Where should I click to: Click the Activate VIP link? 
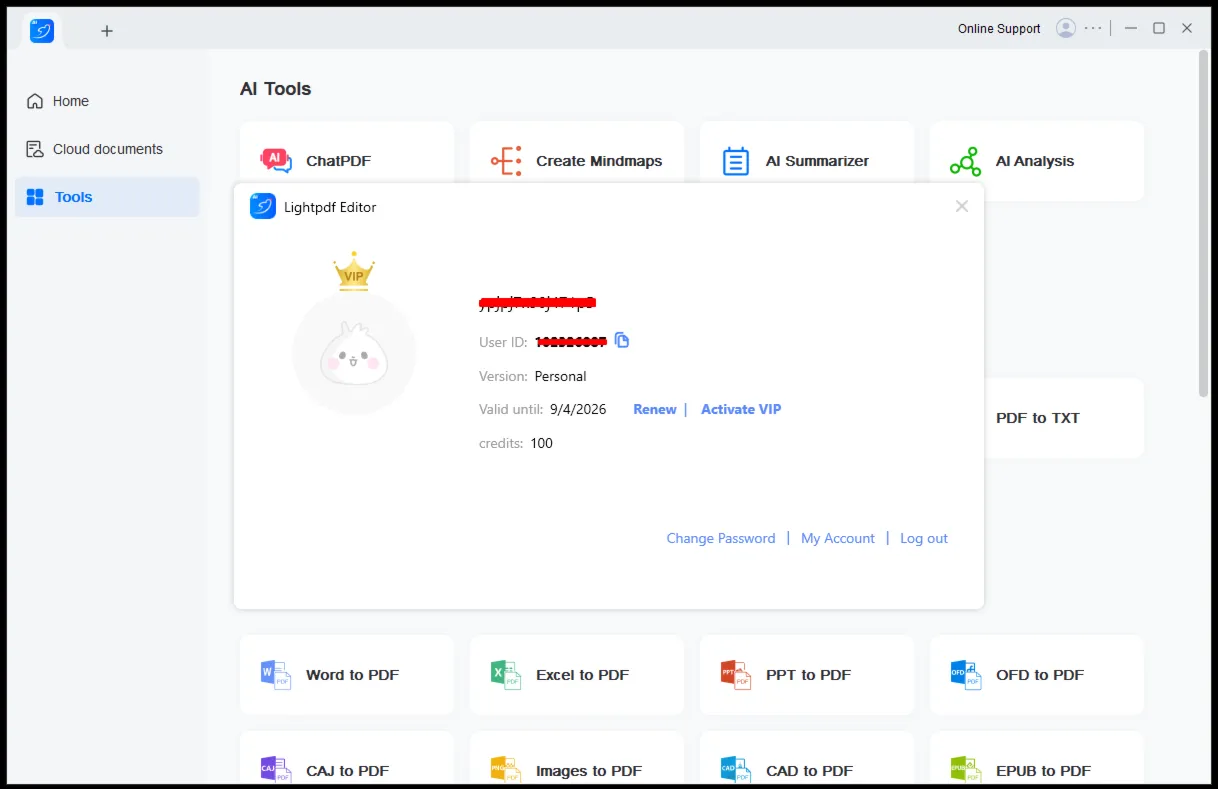tap(741, 409)
